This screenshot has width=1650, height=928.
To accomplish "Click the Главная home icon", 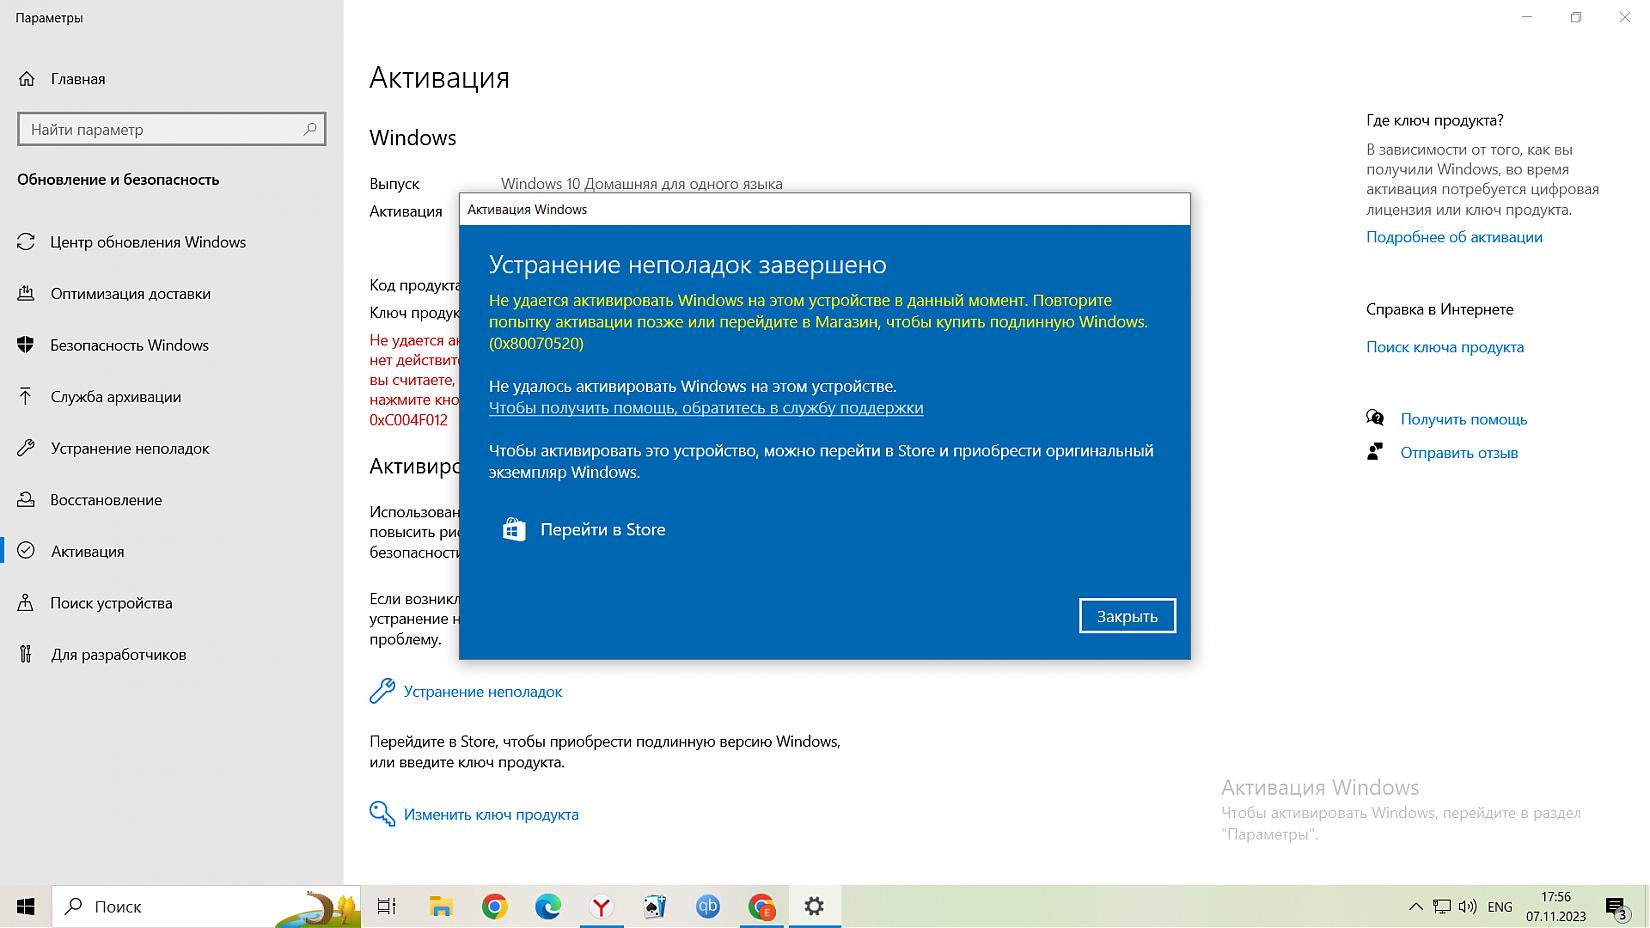I will coord(27,79).
